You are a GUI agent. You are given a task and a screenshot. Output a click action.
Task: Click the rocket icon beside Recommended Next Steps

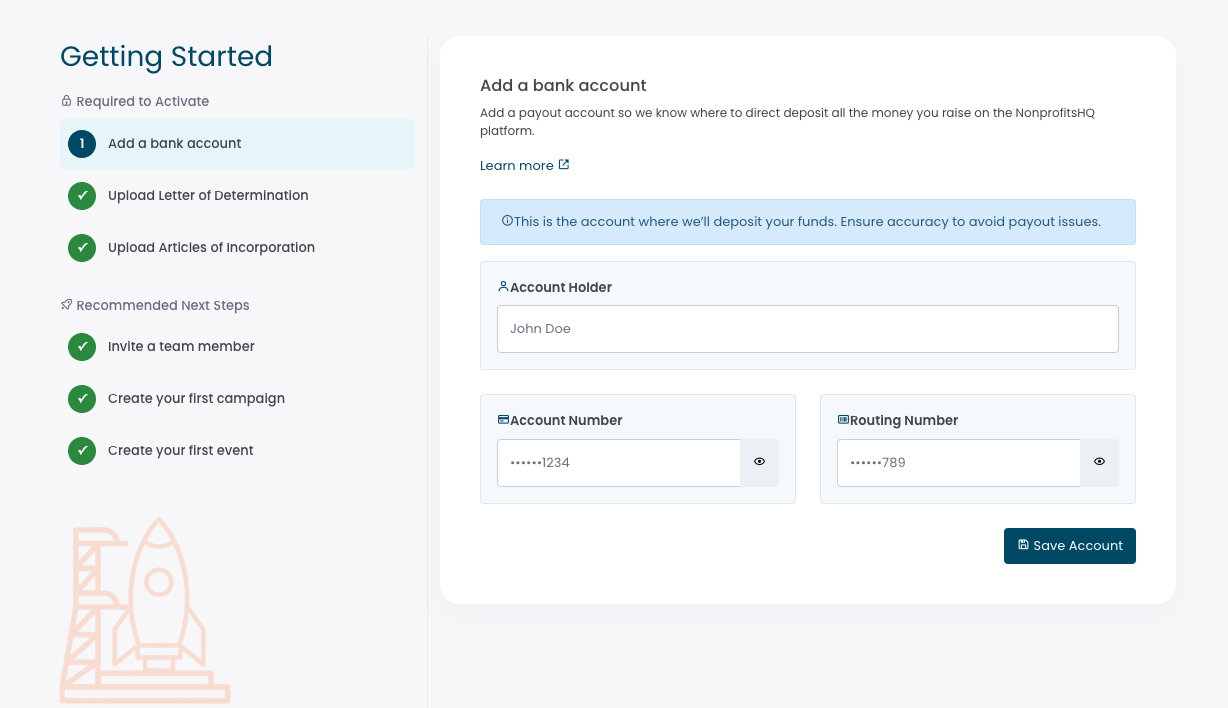pyautogui.click(x=66, y=304)
